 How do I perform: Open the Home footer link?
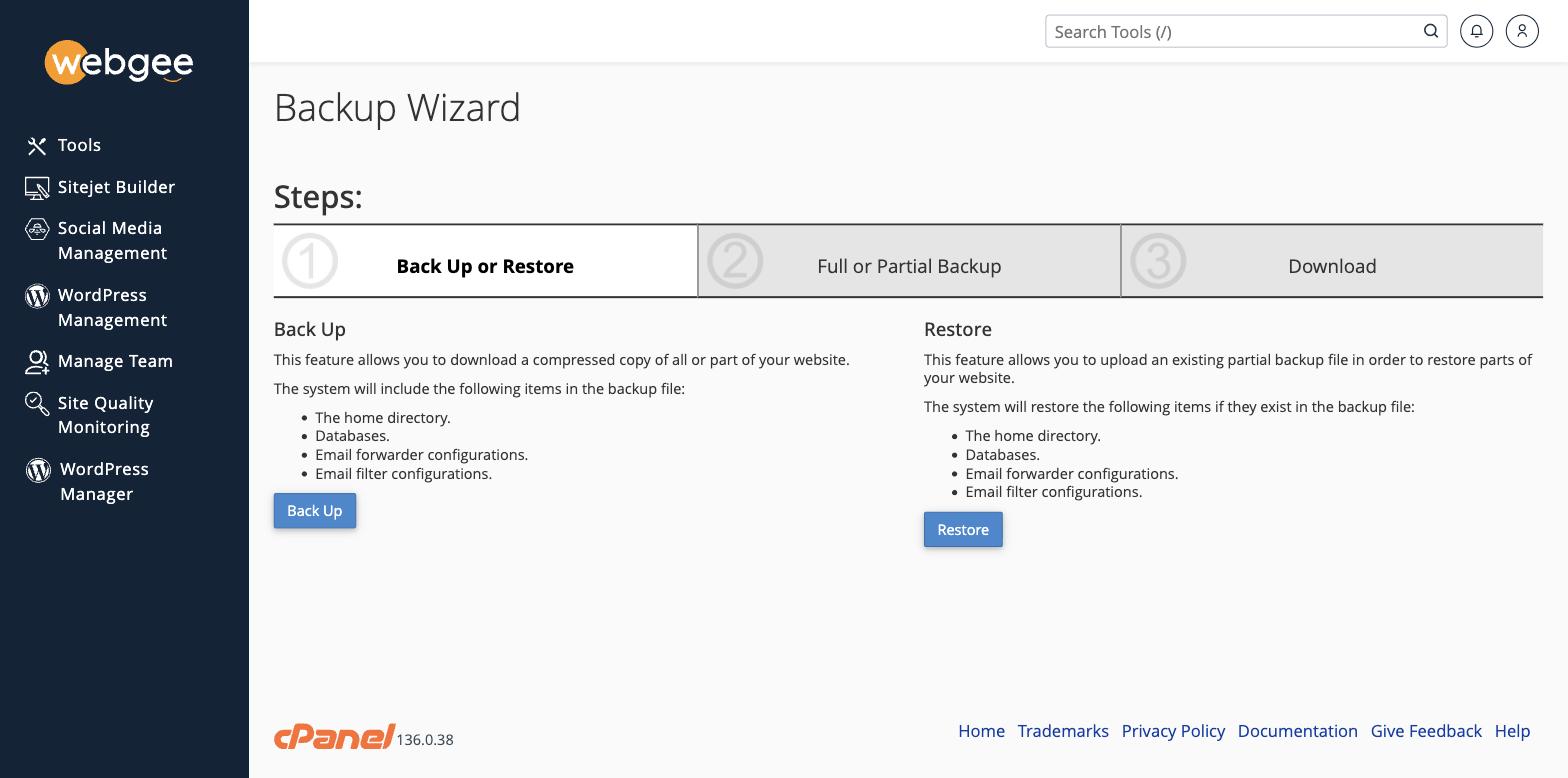coord(981,731)
